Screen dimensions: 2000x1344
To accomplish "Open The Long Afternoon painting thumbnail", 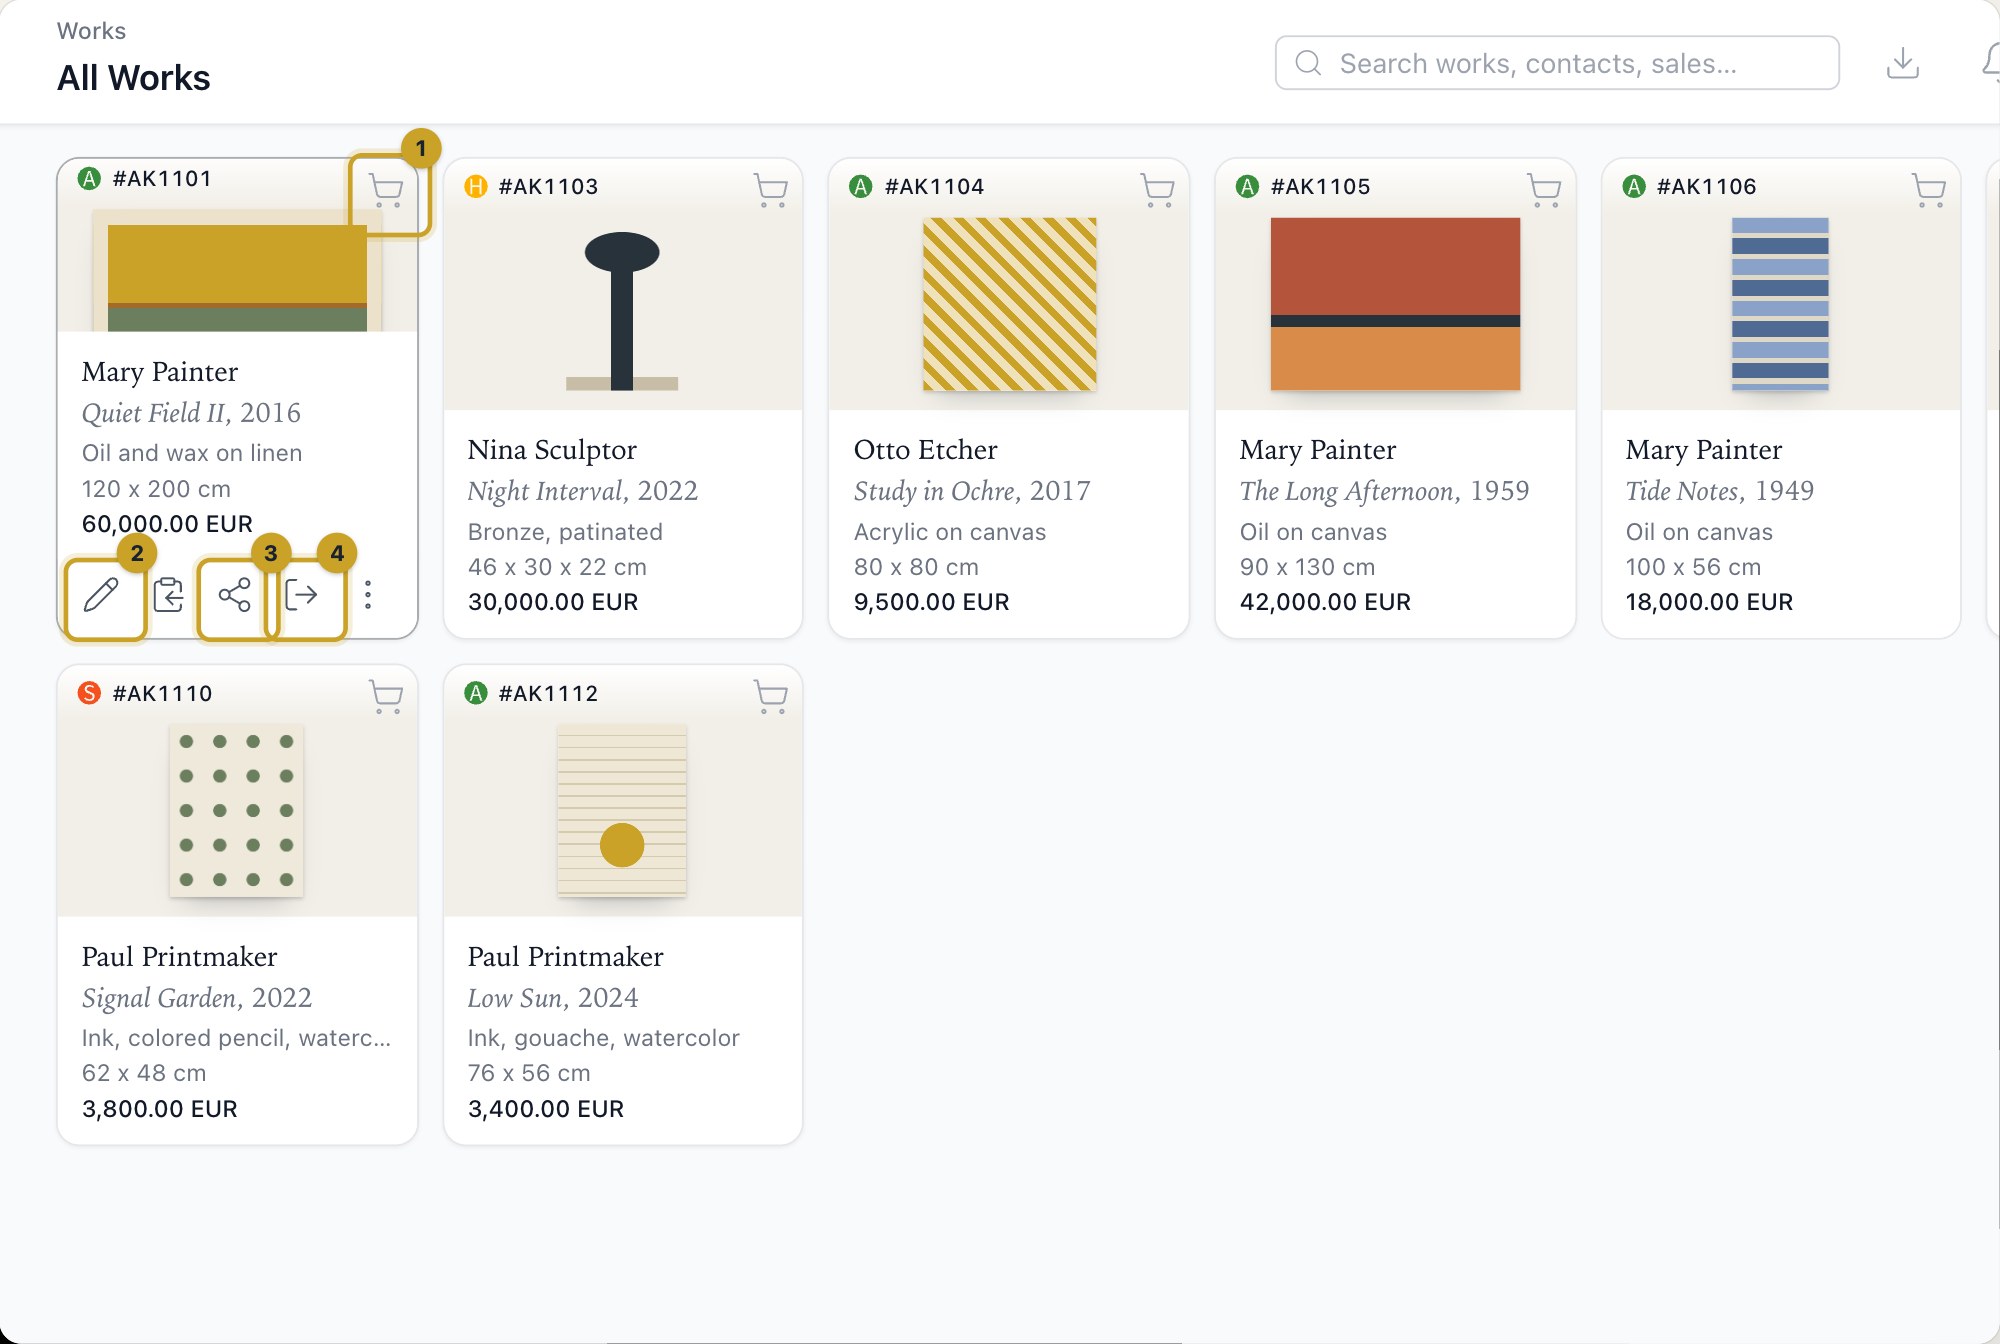I will [1395, 304].
